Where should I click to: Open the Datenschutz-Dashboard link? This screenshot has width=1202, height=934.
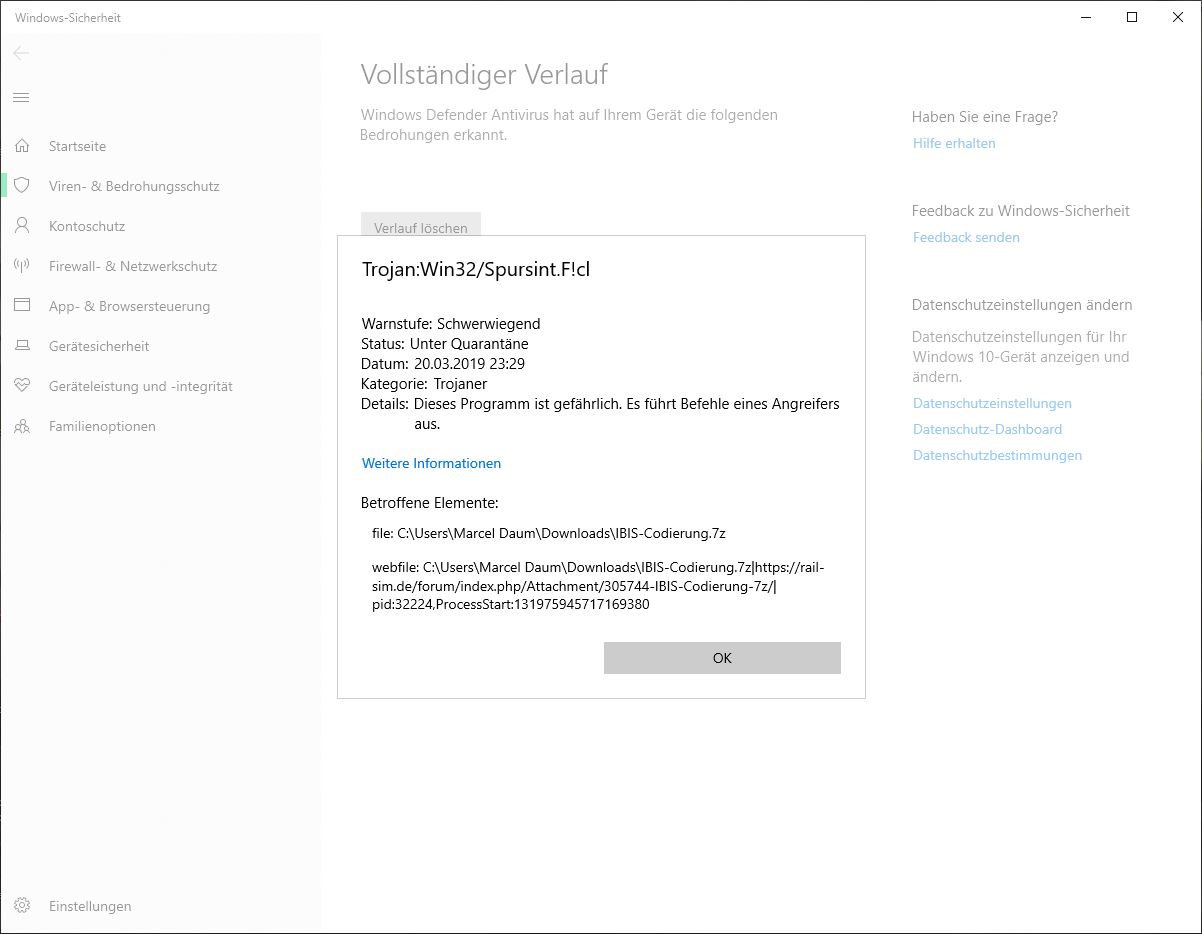(x=987, y=429)
